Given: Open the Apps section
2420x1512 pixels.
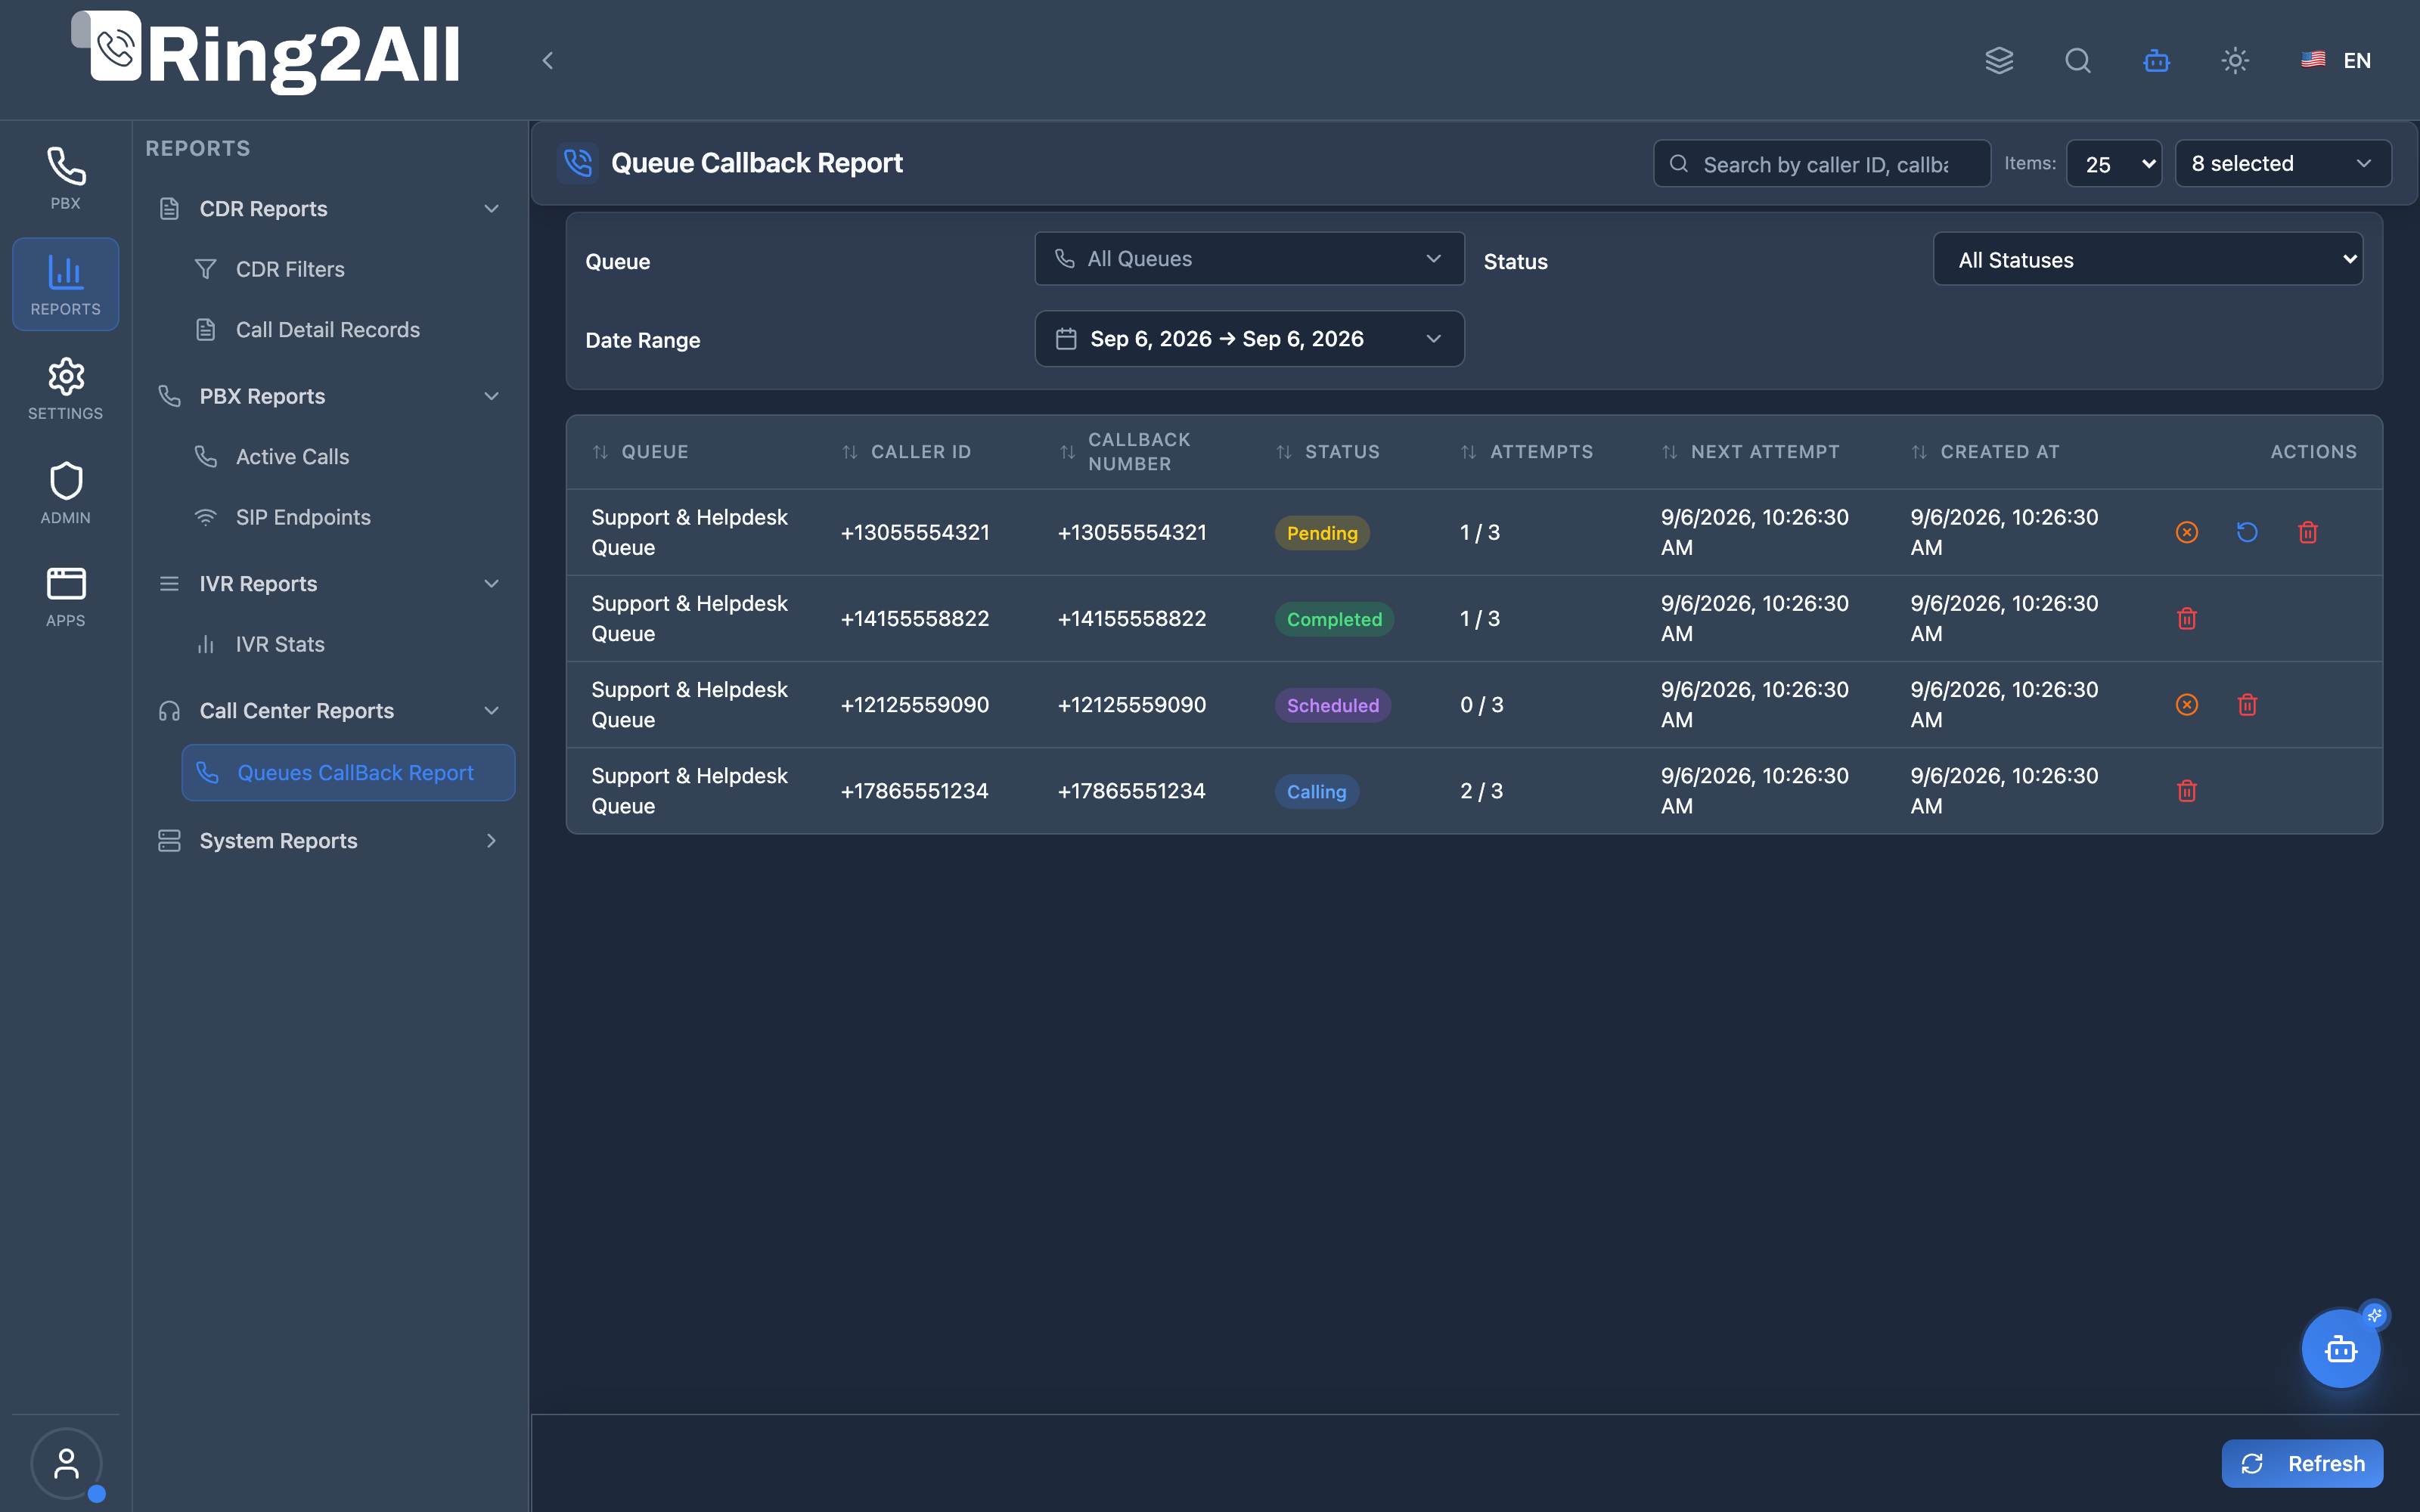Looking at the screenshot, I should pos(65,597).
